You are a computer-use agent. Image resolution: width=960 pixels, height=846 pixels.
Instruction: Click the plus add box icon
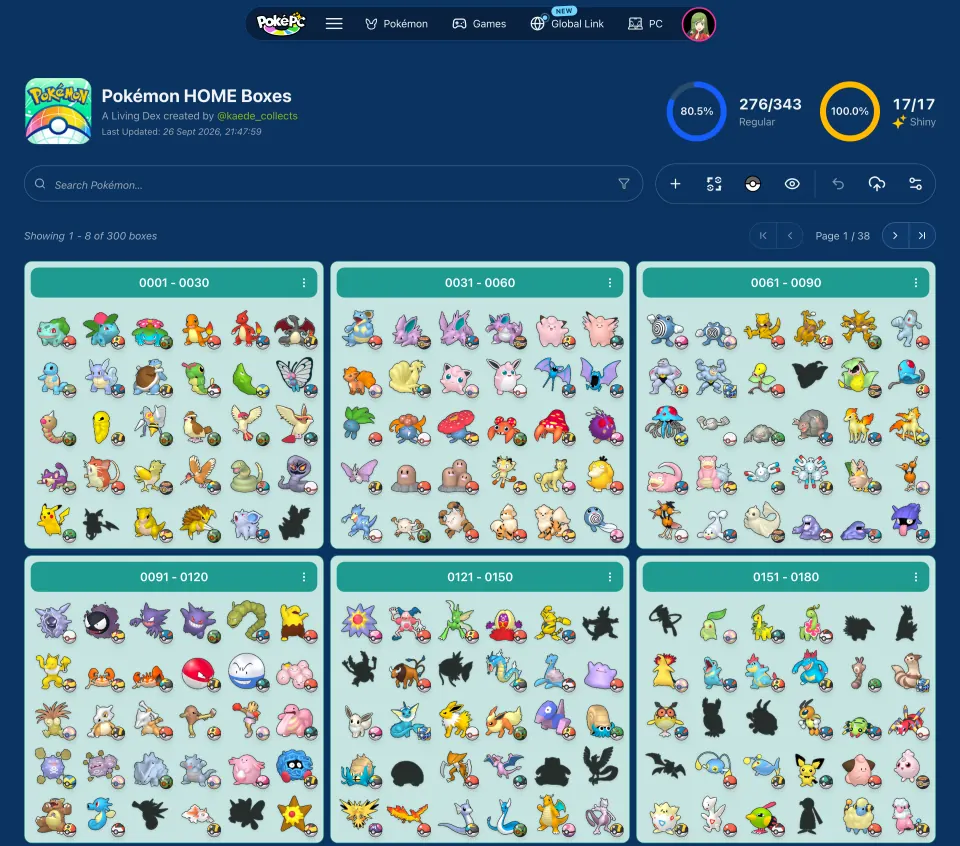(675, 184)
